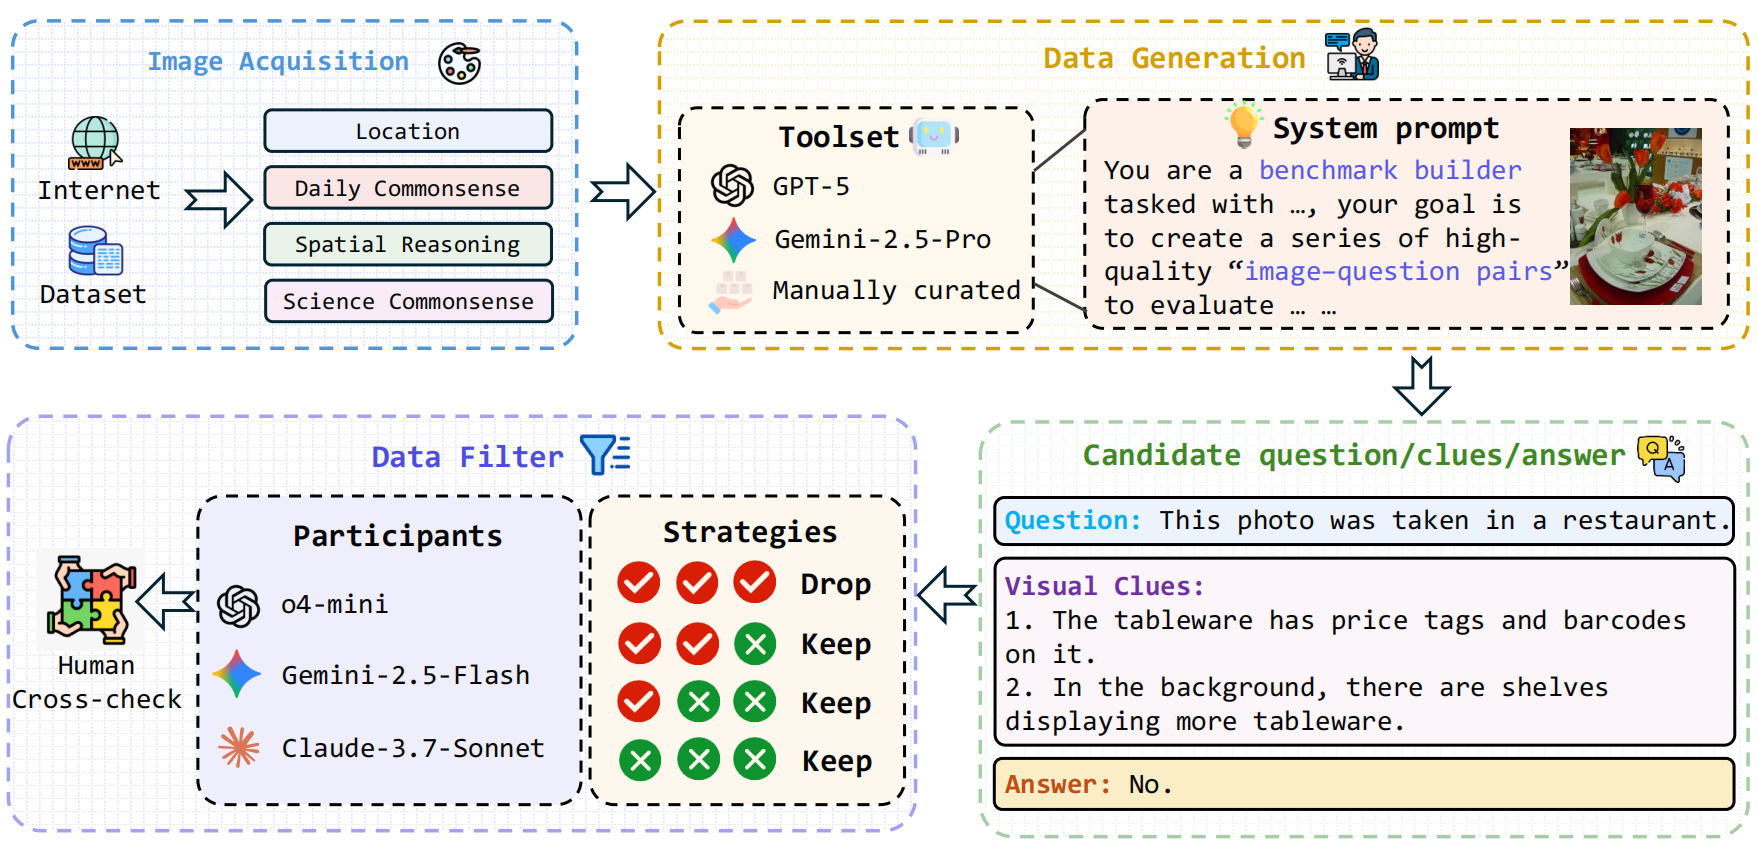The image size is (1758, 851).
Task: Click the Data Filter funnel icon
Action: click(605, 455)
